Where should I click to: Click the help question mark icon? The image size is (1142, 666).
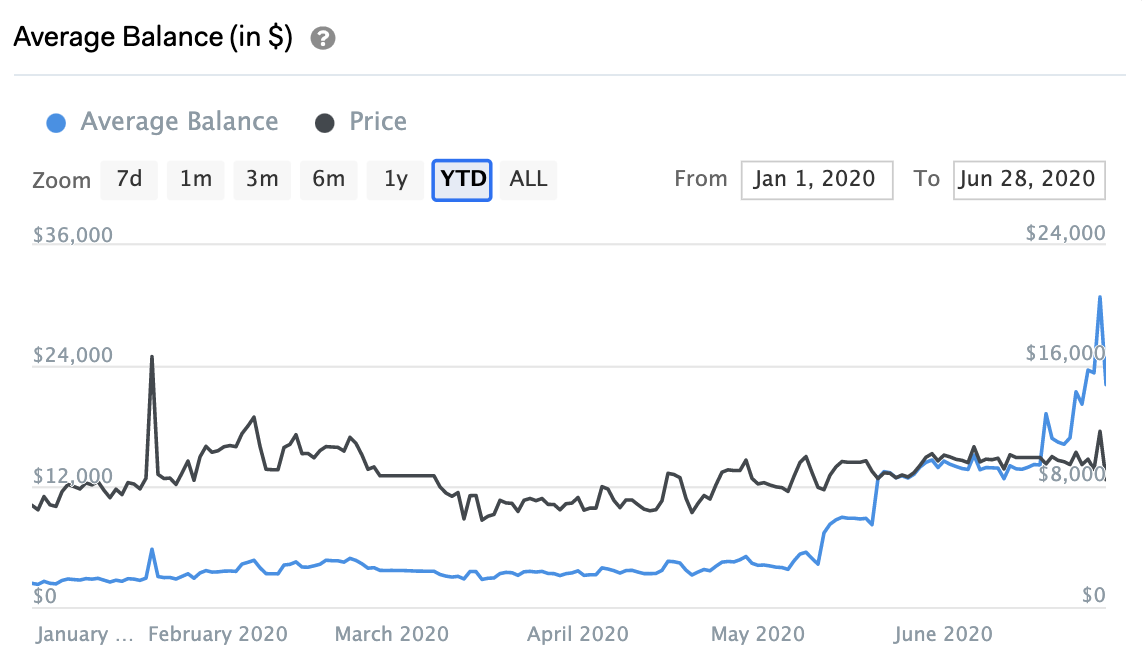click(x=323, y=39)
